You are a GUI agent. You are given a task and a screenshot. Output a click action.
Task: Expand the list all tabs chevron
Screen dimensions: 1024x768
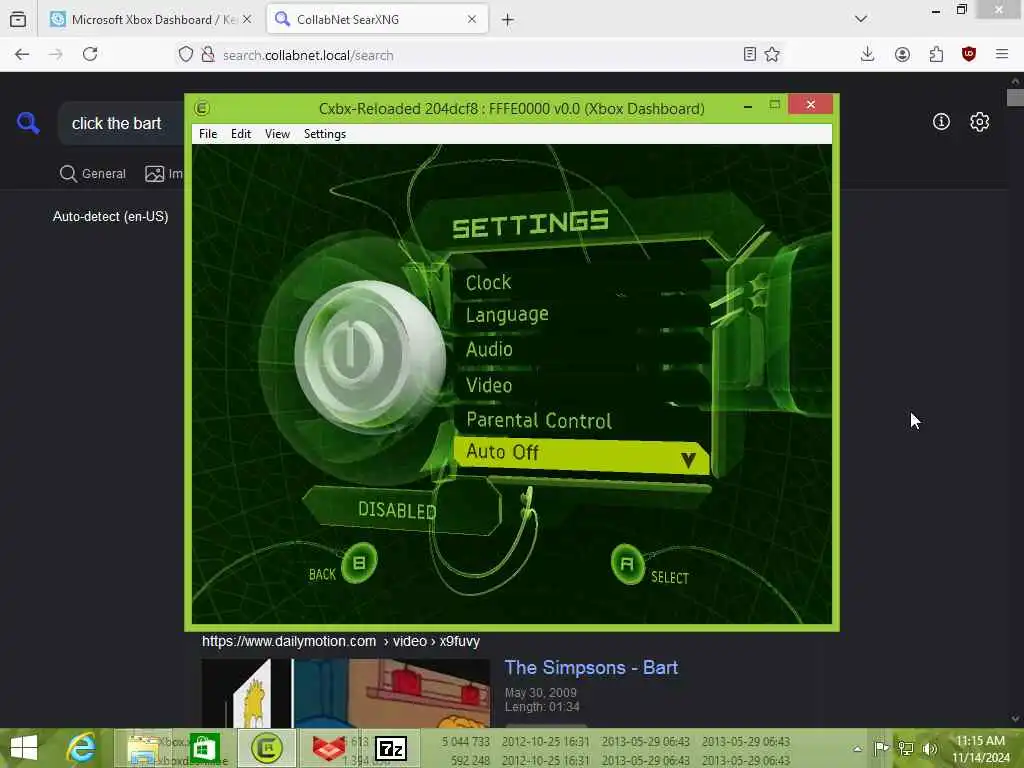coord(861,19)
